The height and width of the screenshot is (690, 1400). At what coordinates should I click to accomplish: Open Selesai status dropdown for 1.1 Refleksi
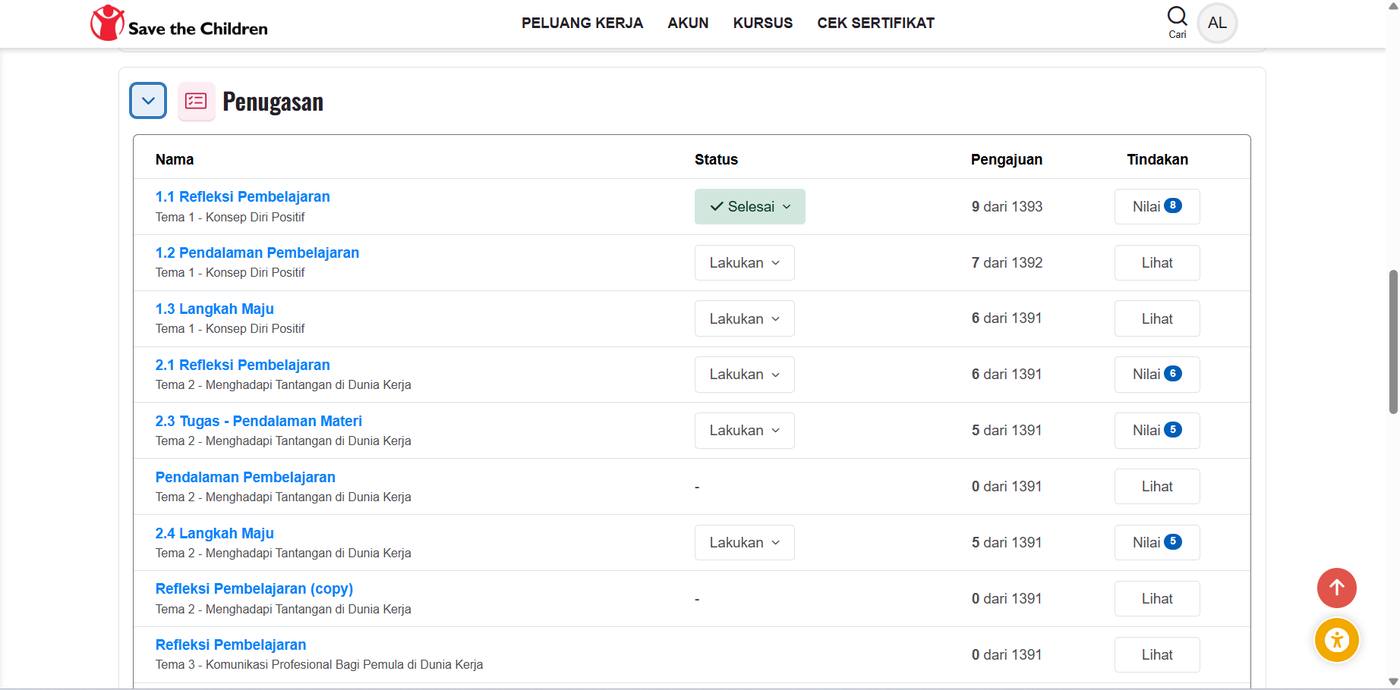coord(750,207)
